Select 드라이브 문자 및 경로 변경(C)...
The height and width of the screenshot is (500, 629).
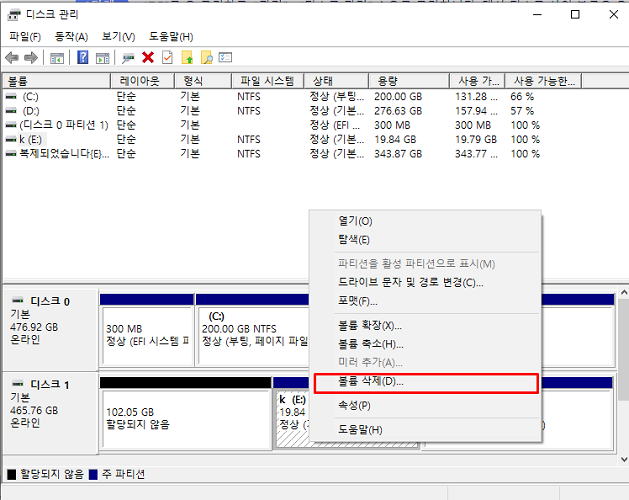click(x=426, y=283)
